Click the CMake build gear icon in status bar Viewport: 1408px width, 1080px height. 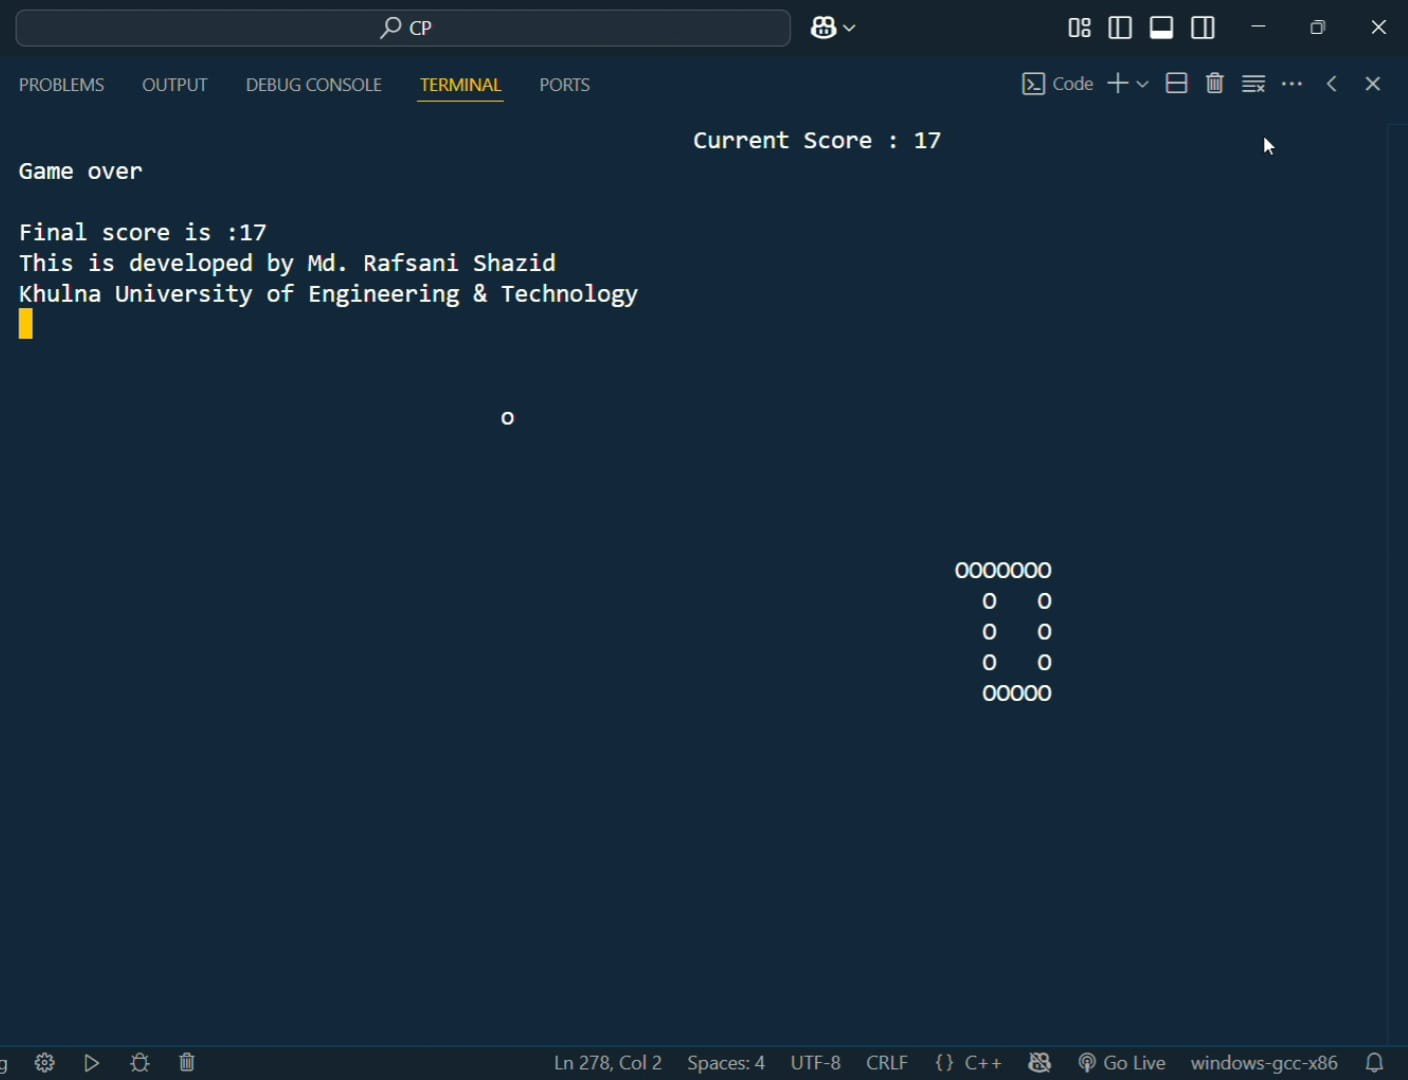[44, 1063]
